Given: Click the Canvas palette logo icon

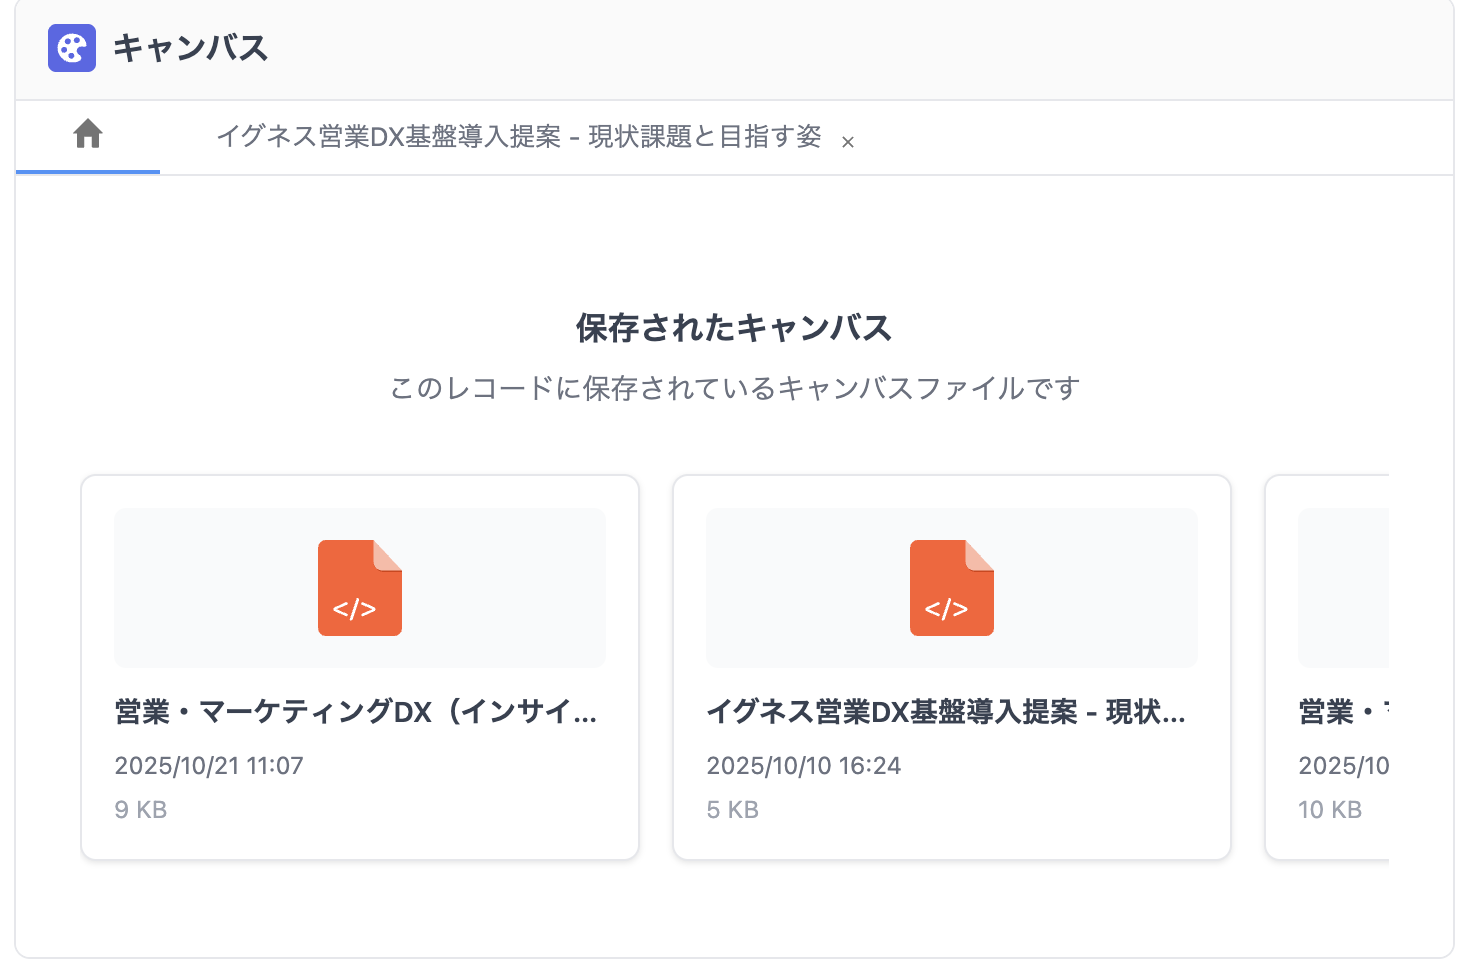Looking at the screenshot, I should tap(72, 48).
